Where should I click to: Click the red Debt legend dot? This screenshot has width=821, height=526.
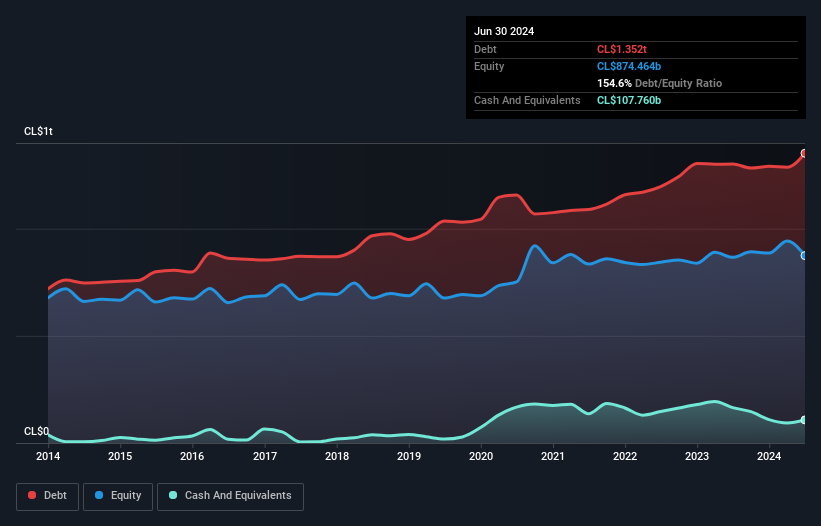32,495
